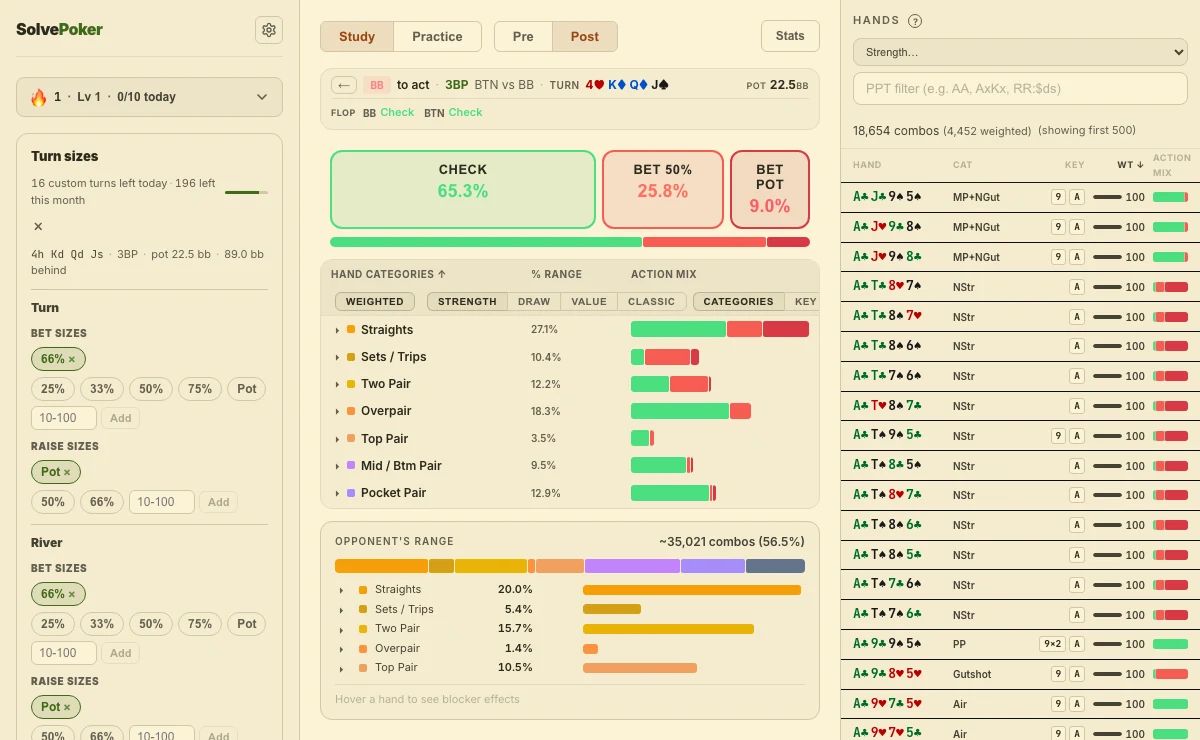Image resolution: width=1200 pixels, height=740 pixels.
Task: Expand Two Pair in Opponent's Range
Action: point(341,629)
